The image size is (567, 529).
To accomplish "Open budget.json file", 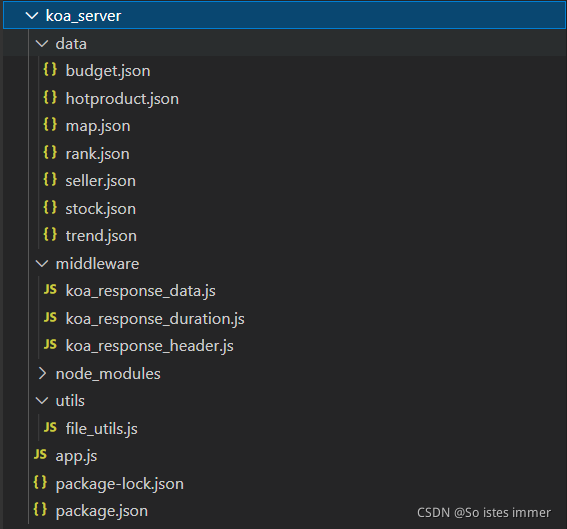I will pyautogui.click(x=108, y=71).
